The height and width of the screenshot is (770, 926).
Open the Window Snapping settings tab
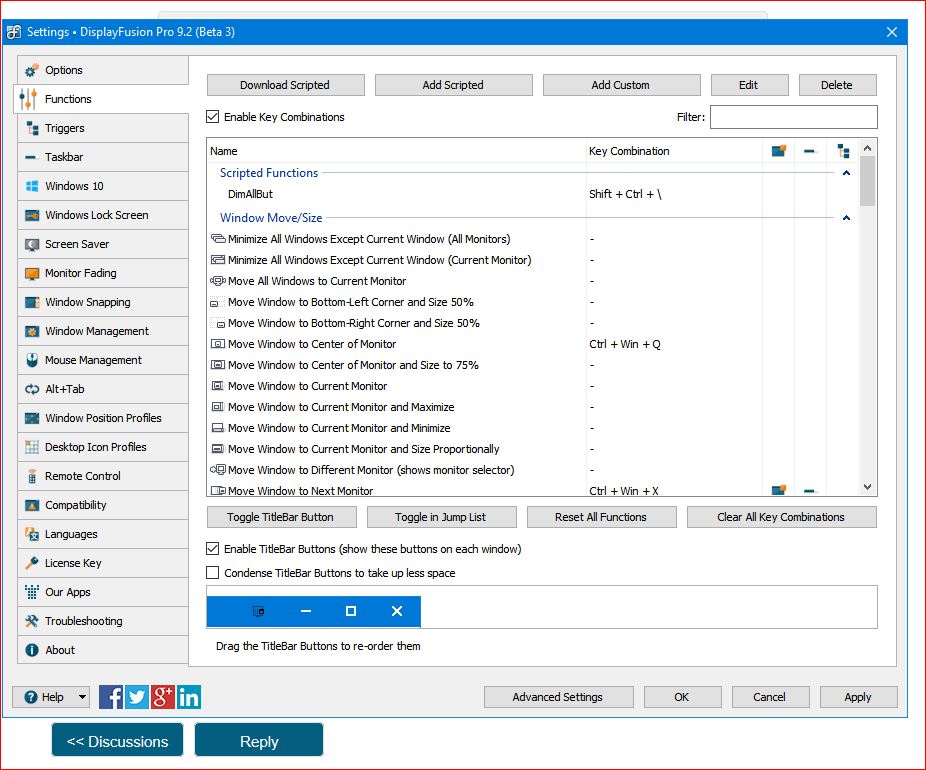click(87, 302)
